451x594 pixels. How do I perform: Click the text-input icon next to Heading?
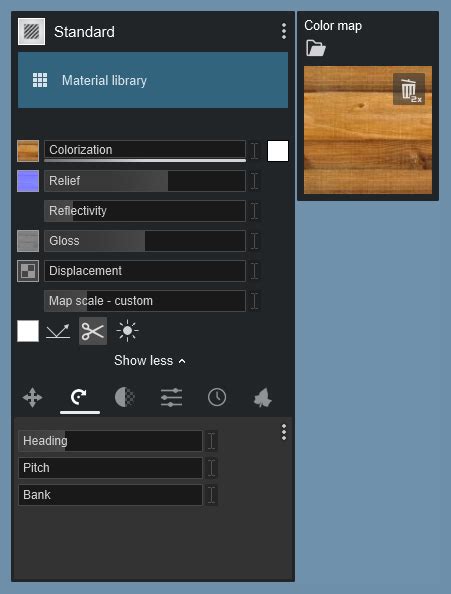coord(212,441)
